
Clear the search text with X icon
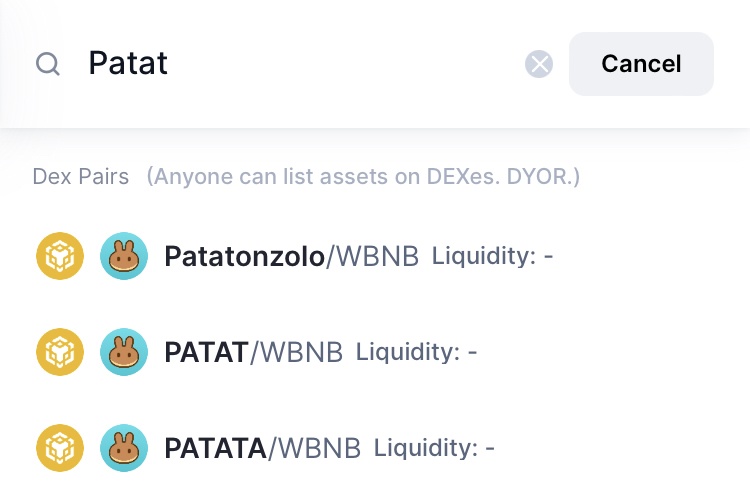(x=539, y=65)
